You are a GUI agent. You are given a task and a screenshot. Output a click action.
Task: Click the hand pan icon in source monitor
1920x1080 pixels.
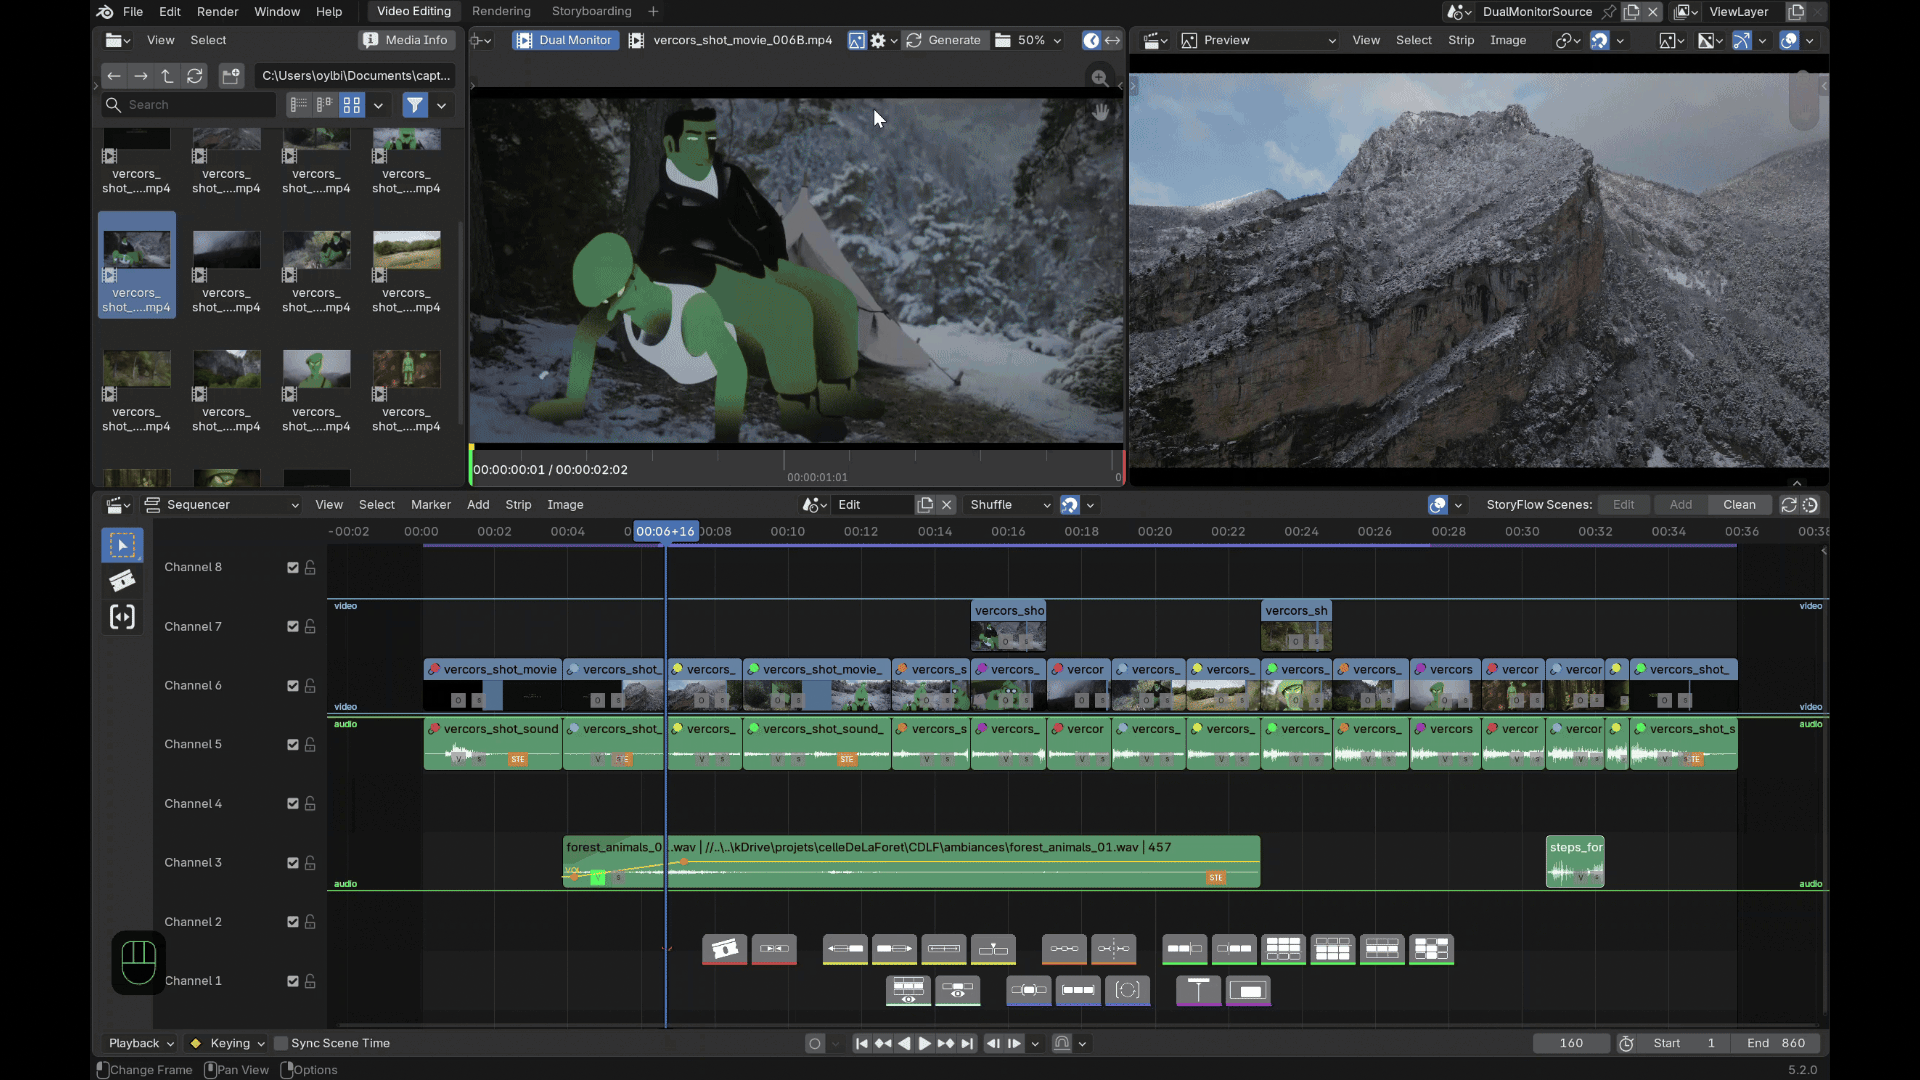tap(1100, 112)
